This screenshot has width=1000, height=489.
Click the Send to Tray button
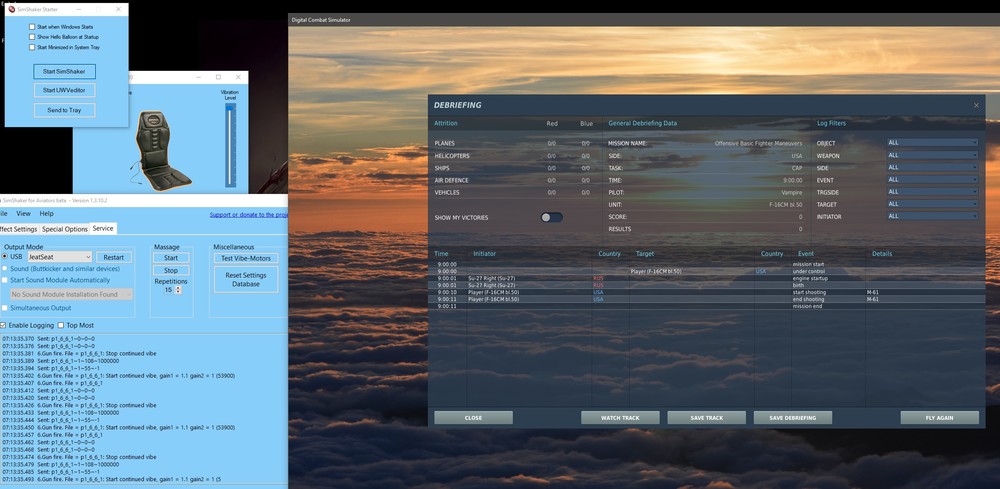(x=64, y=110)
